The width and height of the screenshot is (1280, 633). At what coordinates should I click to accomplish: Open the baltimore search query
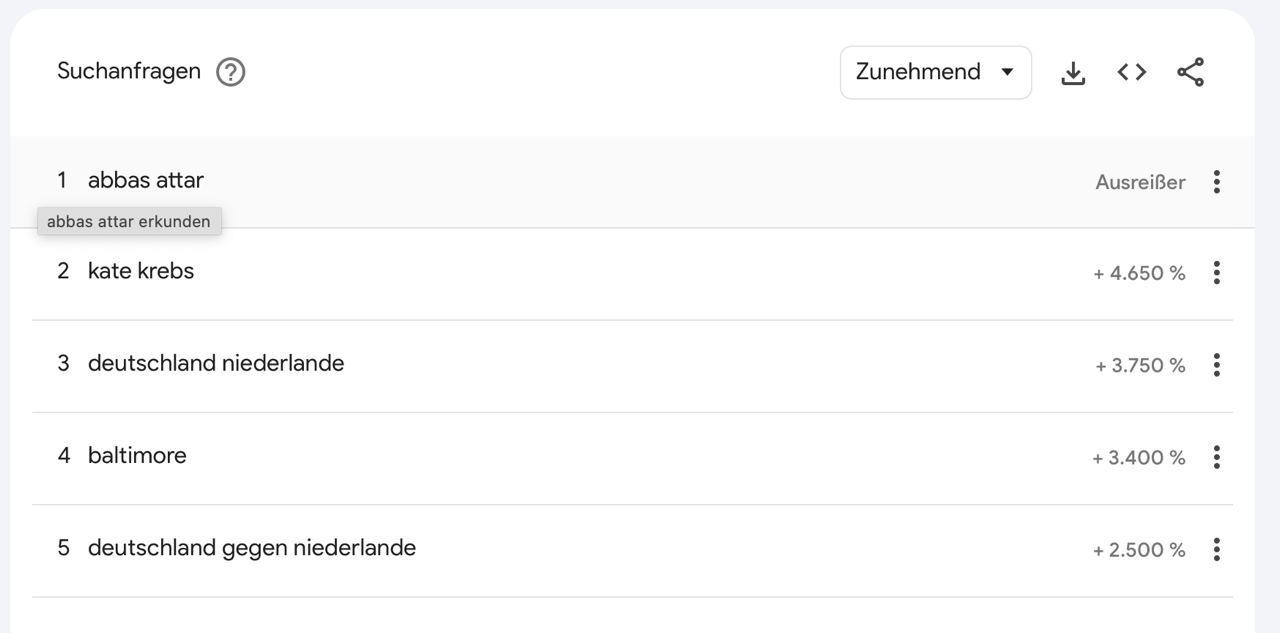pos(137,455)
